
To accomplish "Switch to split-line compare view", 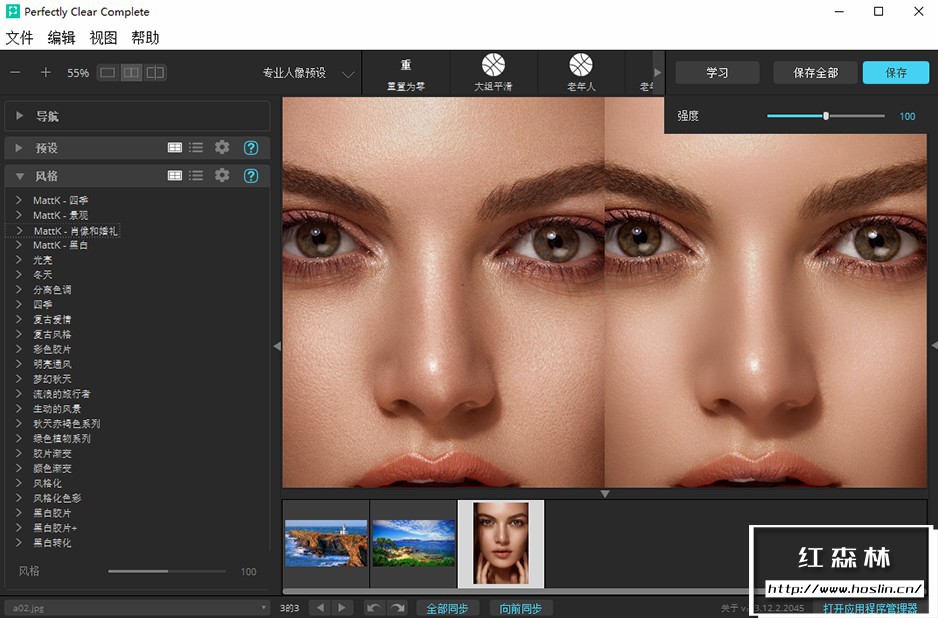I will tap(155, 73).
